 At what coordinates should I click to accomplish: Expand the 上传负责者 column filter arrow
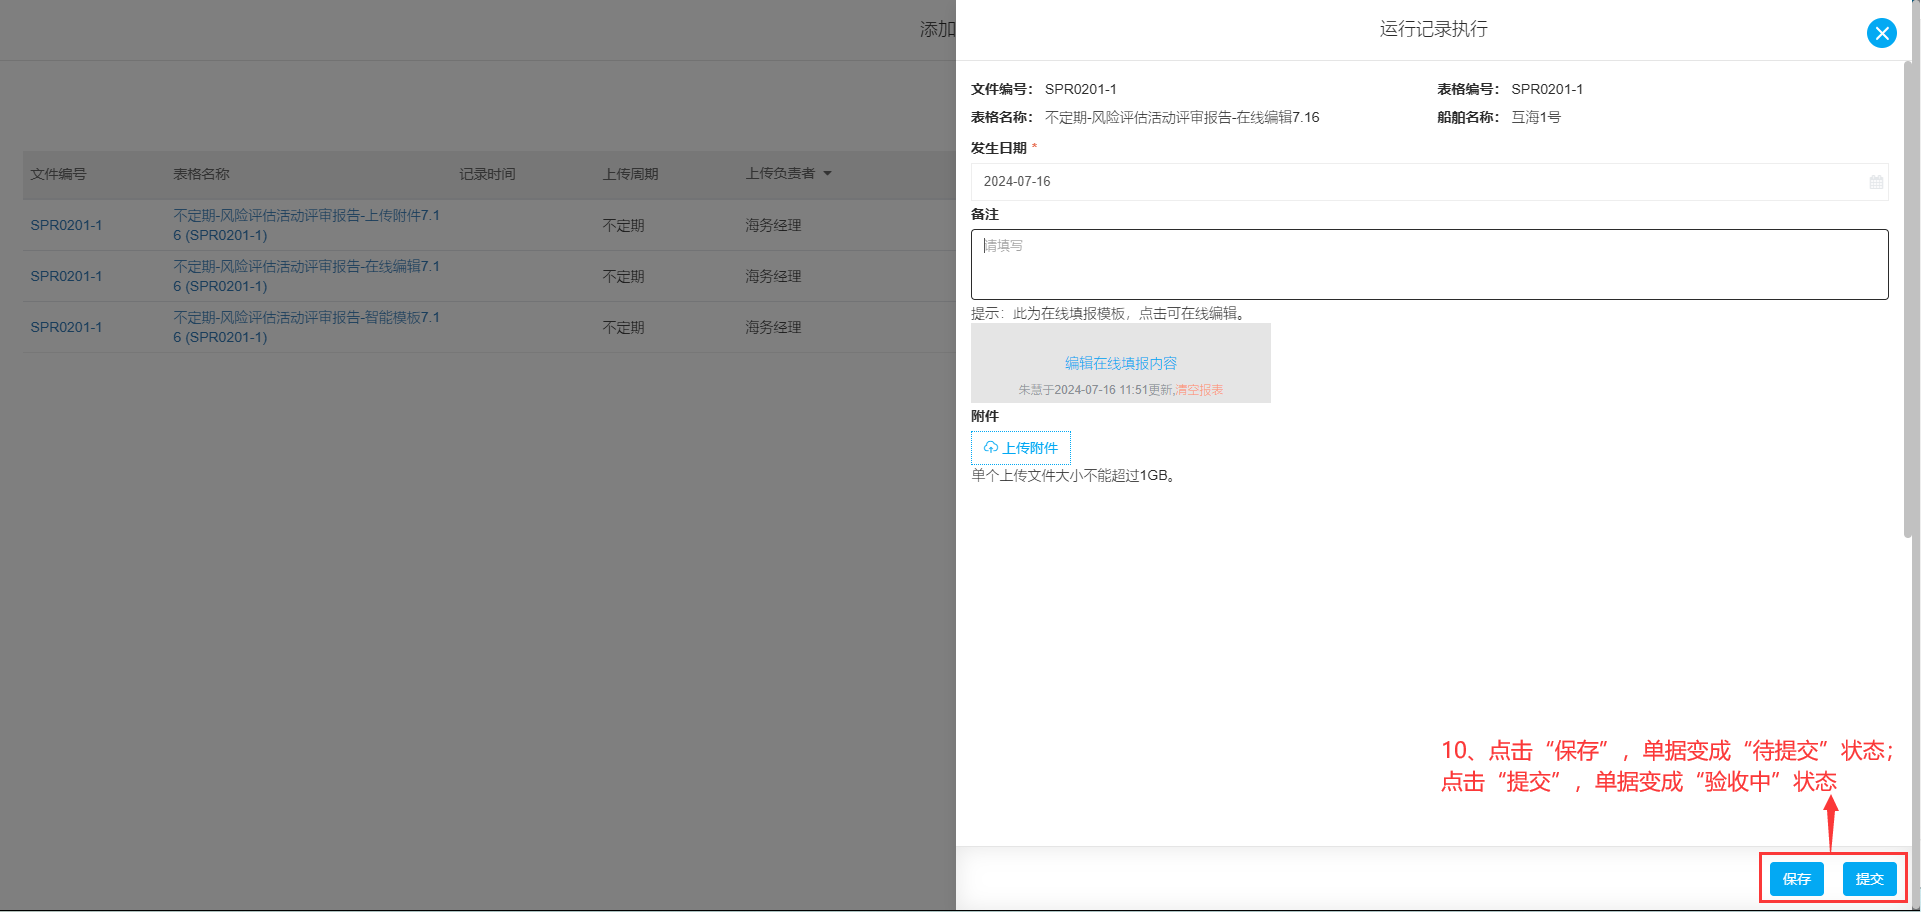coord(827,174)
